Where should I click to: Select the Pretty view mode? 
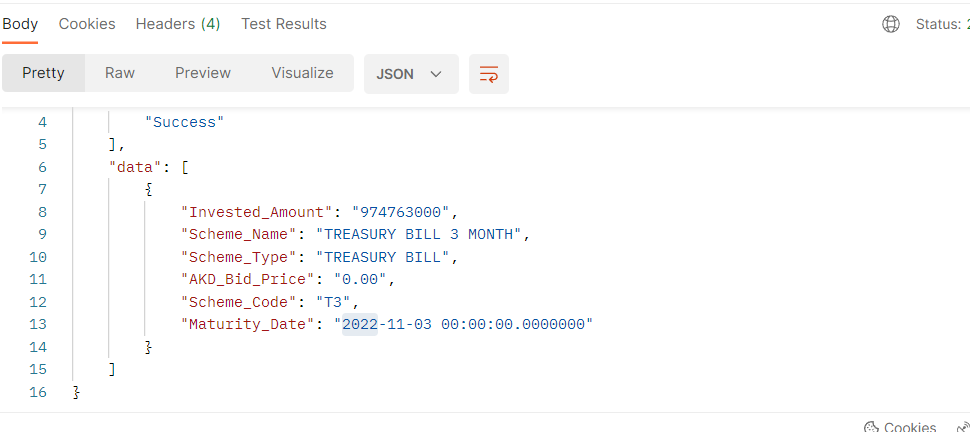[x=43, y=73]
